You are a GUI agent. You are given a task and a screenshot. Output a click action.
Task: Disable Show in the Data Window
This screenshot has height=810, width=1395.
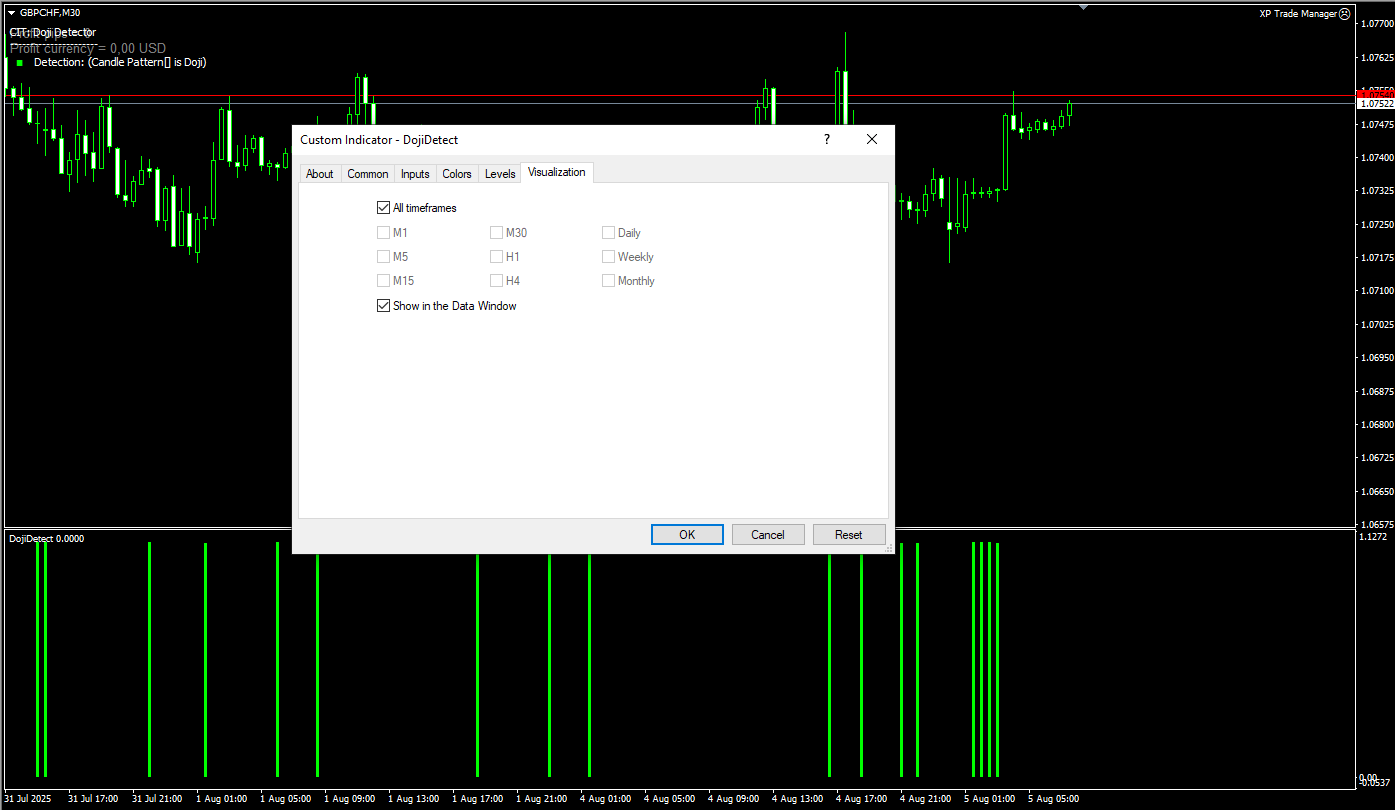pos(383,305)
